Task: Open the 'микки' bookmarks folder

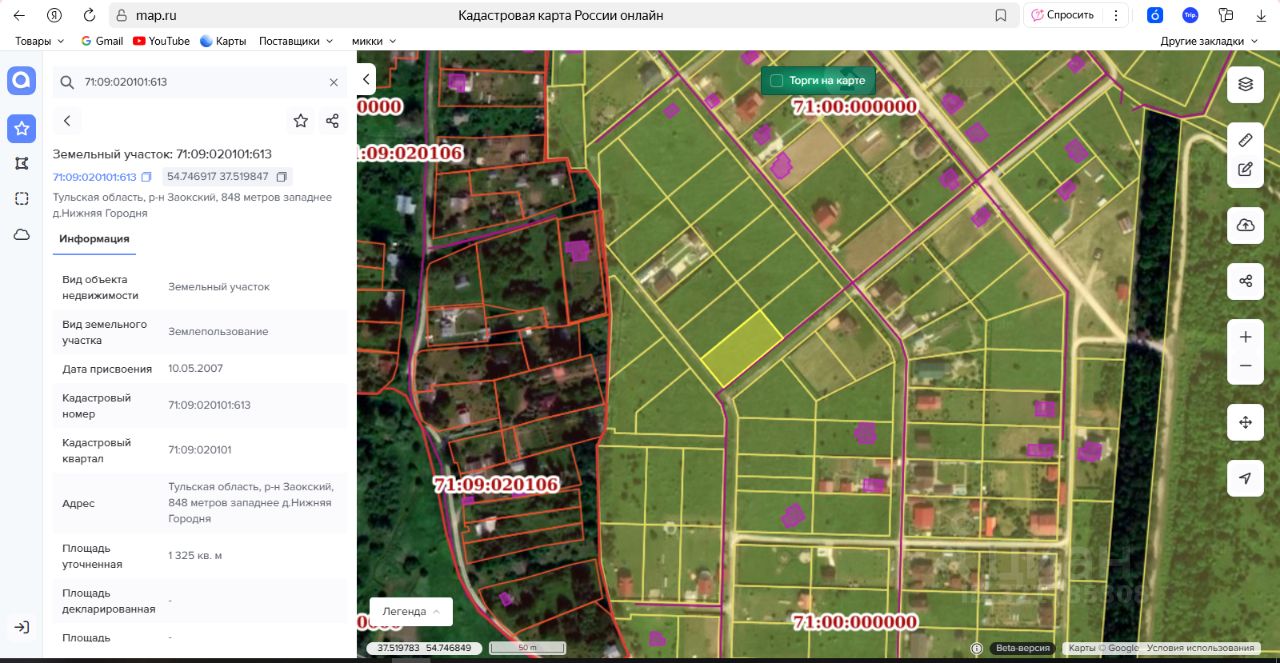Action: (x=374, y=41)
